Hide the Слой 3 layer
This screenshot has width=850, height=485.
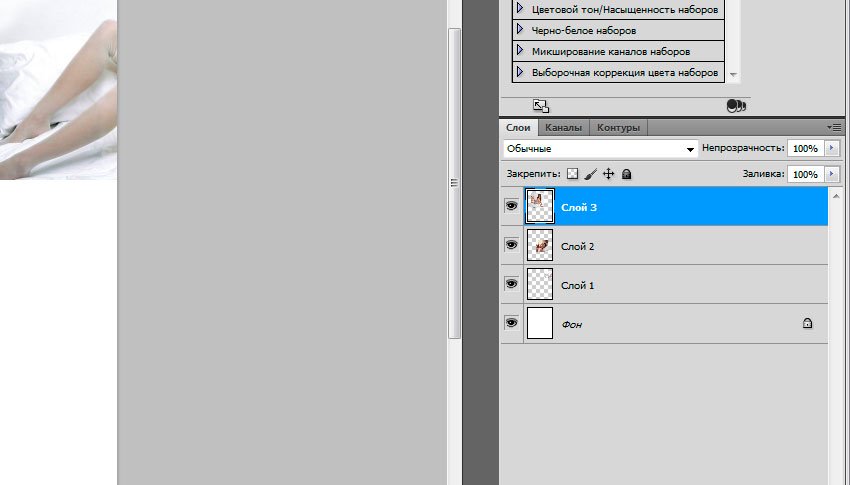(511, 205)
